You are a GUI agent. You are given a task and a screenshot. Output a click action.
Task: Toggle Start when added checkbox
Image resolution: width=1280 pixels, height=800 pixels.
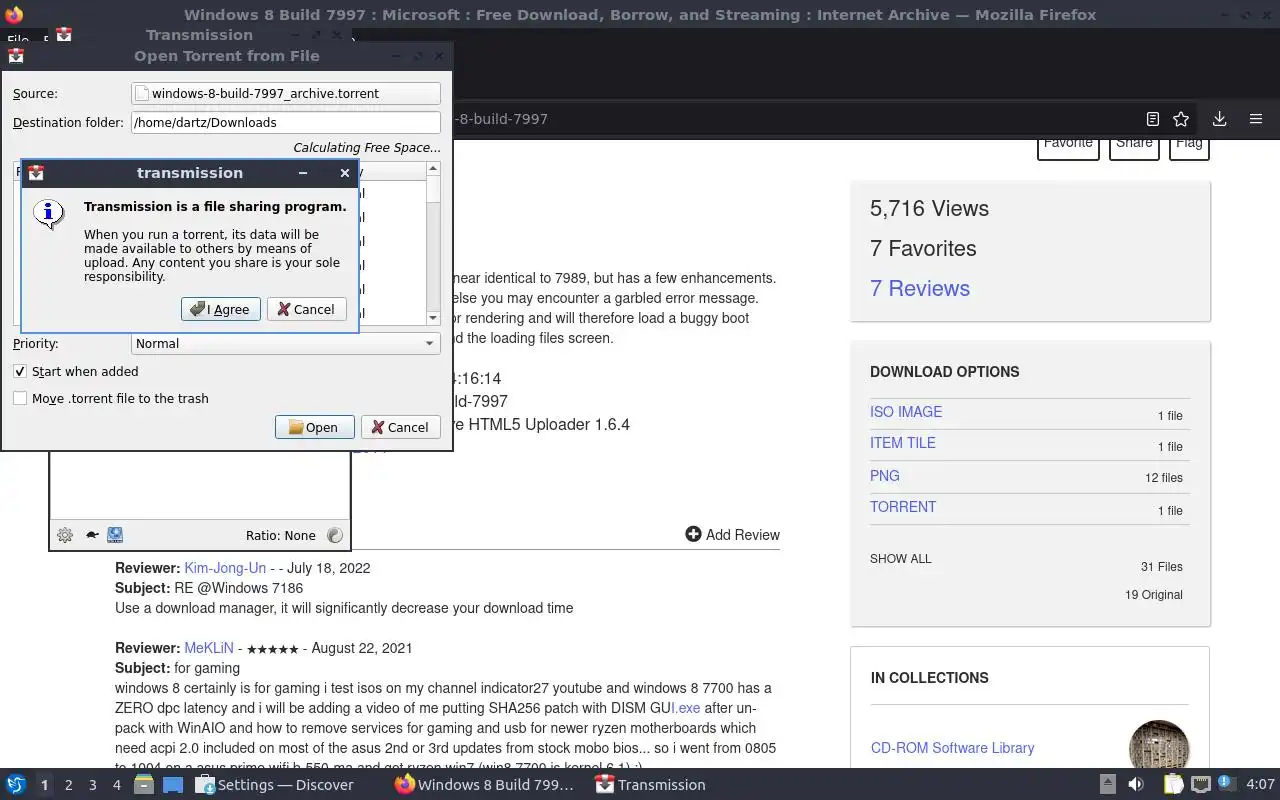[20, 371]
